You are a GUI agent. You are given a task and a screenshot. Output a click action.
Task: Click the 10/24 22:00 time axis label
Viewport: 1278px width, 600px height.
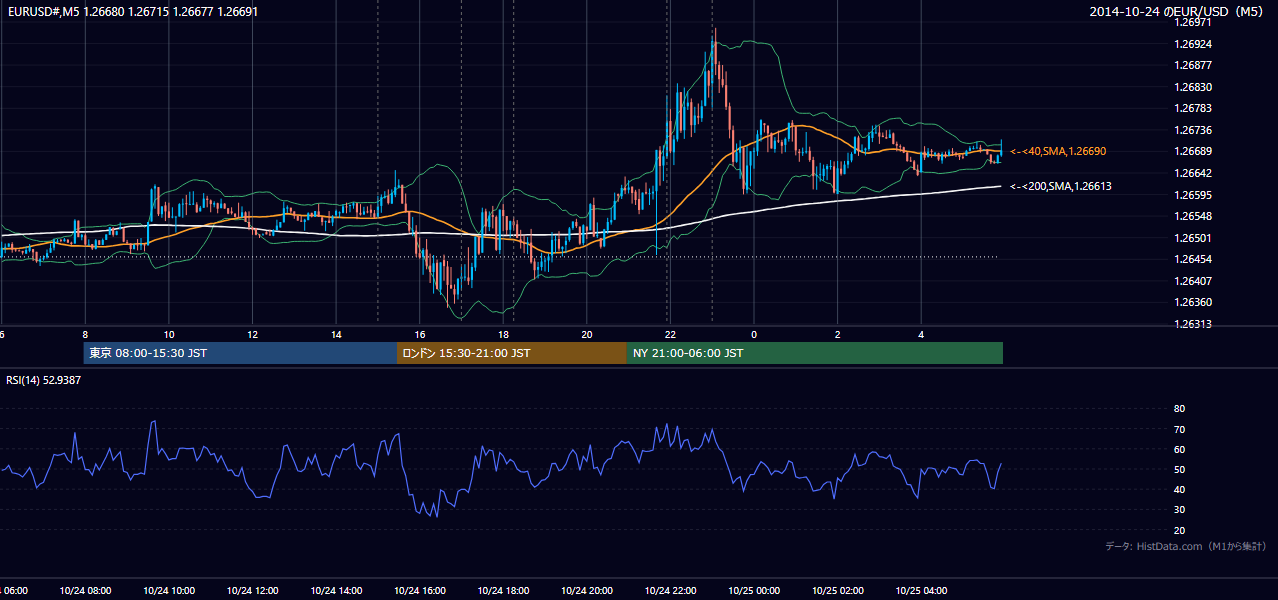670,590
